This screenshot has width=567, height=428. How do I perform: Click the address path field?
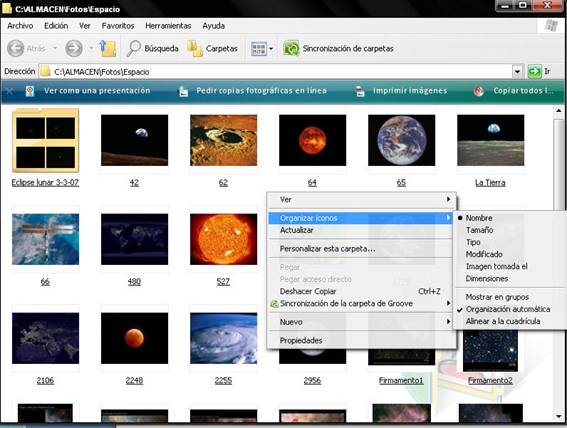tap(277, 72)
